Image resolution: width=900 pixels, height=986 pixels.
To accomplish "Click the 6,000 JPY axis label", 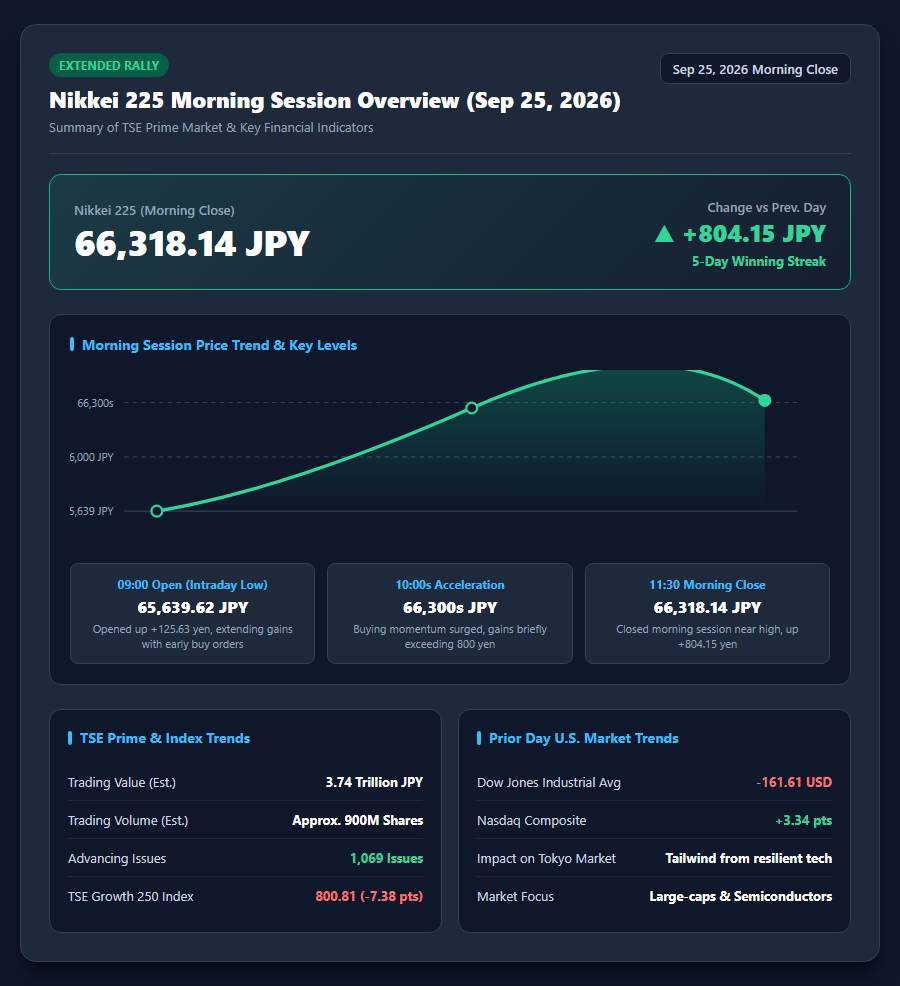I will click(x=91, y=457).
